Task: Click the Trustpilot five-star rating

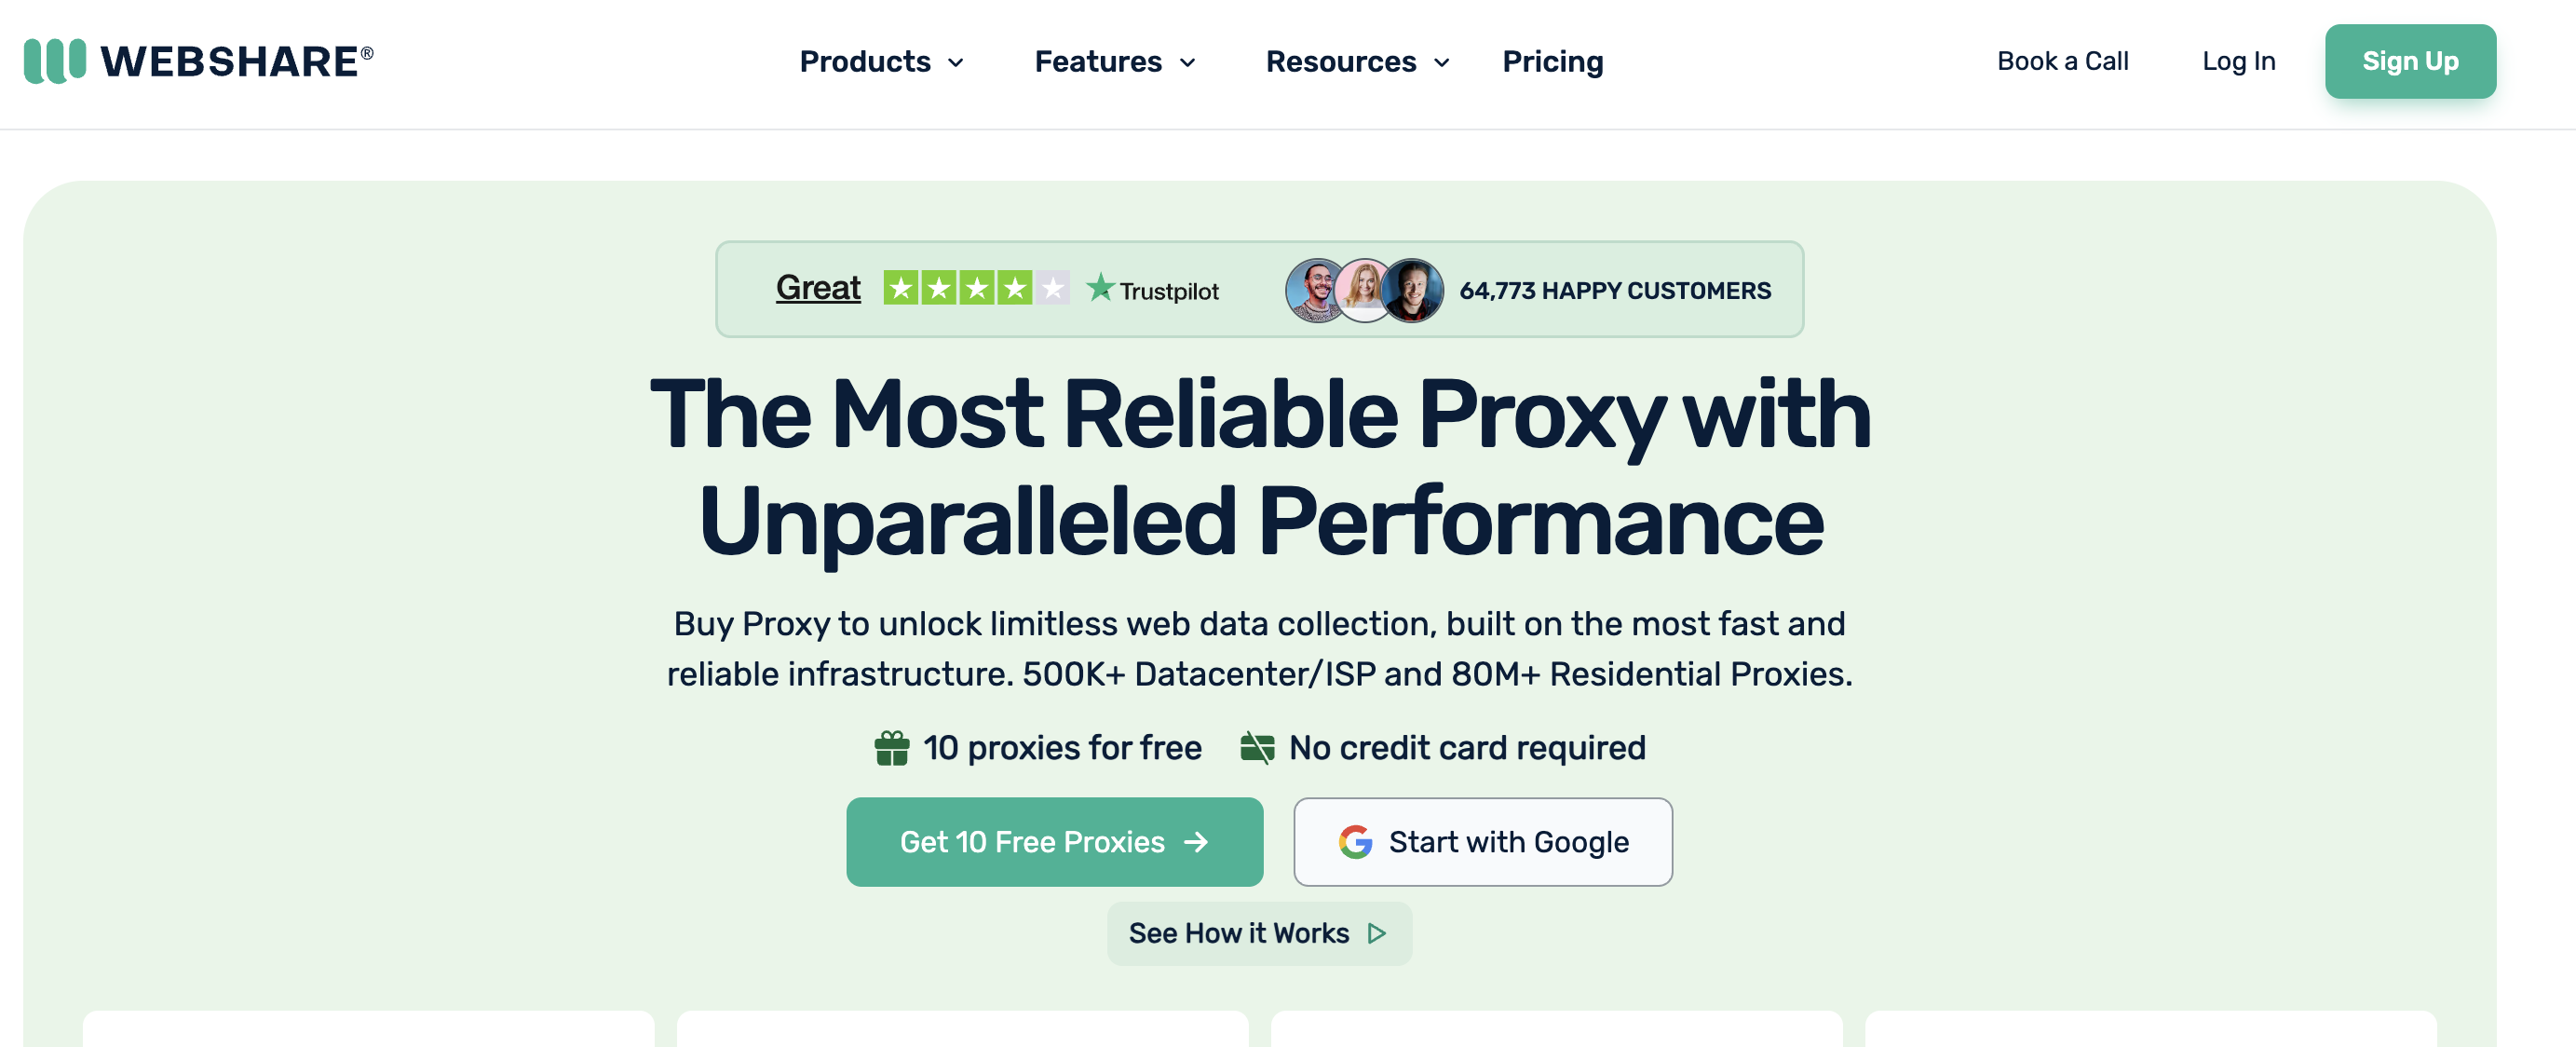Action: (x=975, y=289)
